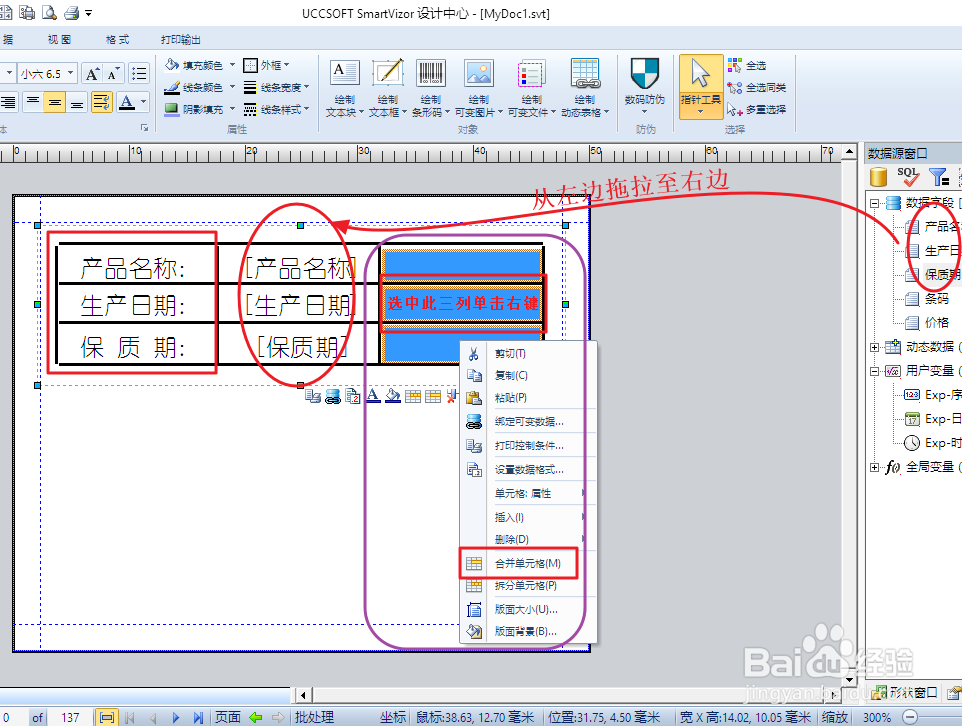Collapse the 数据字段 tree node
The image size is (969, 726).
[x=874, y=203]
